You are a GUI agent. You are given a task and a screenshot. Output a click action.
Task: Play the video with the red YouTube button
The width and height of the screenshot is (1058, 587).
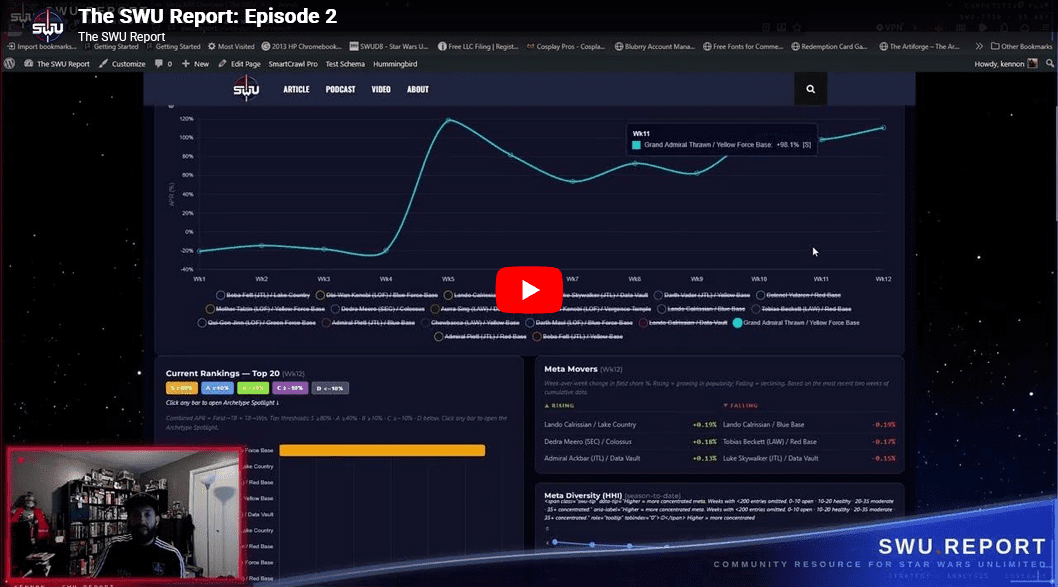coord(529,289)
